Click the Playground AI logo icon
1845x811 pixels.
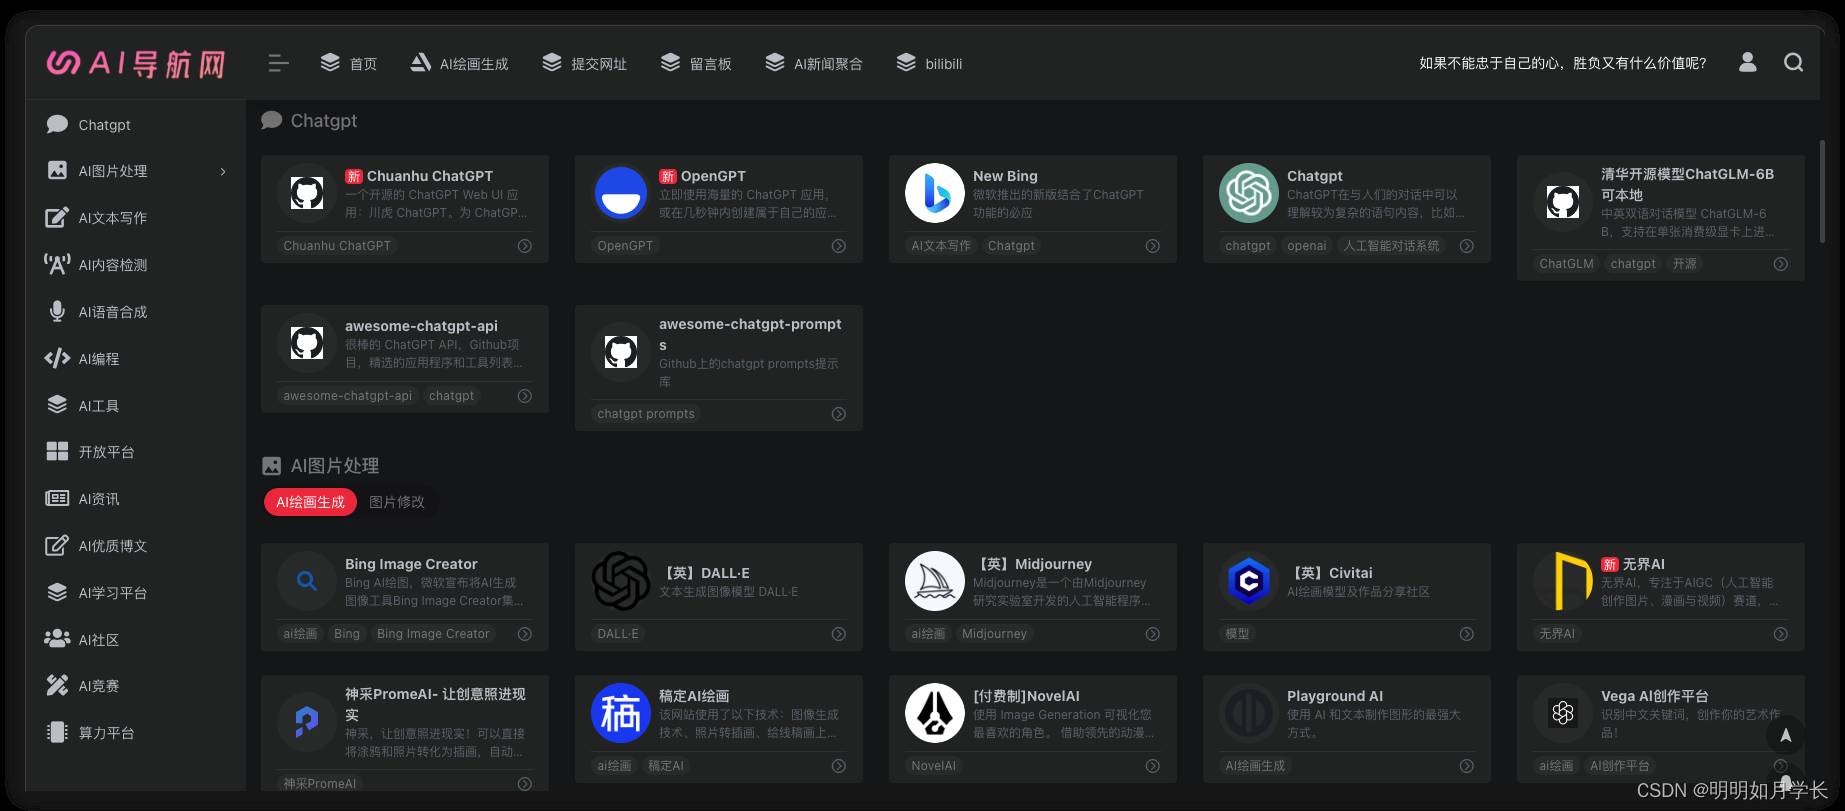pos(1249,713)
